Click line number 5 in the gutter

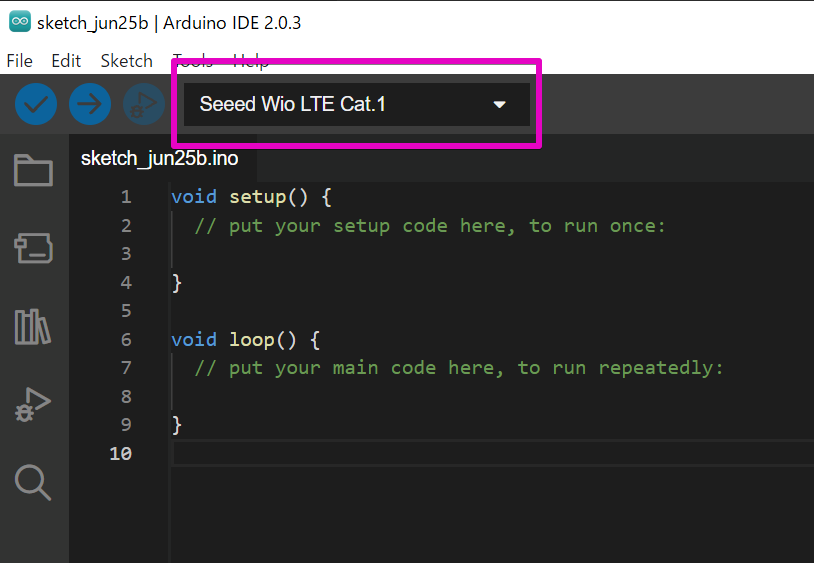[126, 311]
